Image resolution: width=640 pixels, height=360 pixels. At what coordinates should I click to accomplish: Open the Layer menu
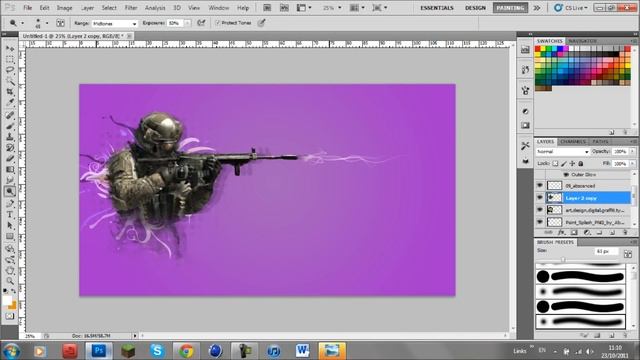pos(87,8)
